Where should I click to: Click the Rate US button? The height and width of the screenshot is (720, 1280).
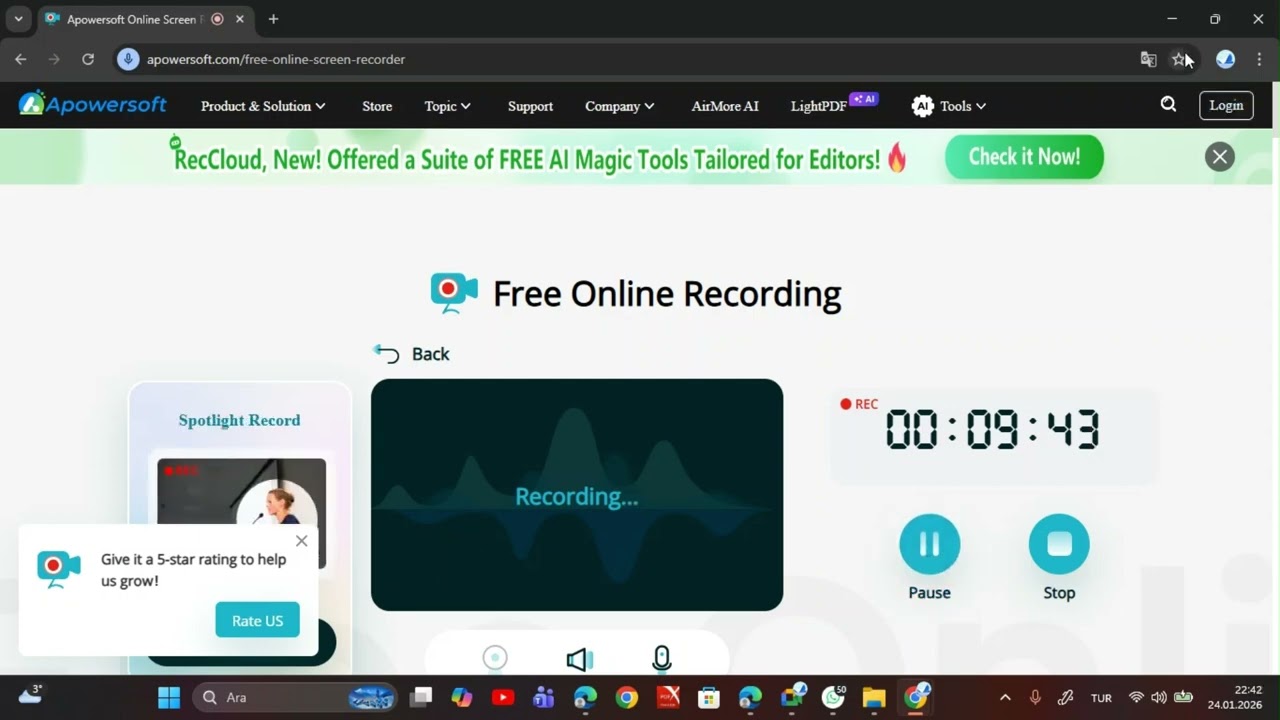(257, 621)
